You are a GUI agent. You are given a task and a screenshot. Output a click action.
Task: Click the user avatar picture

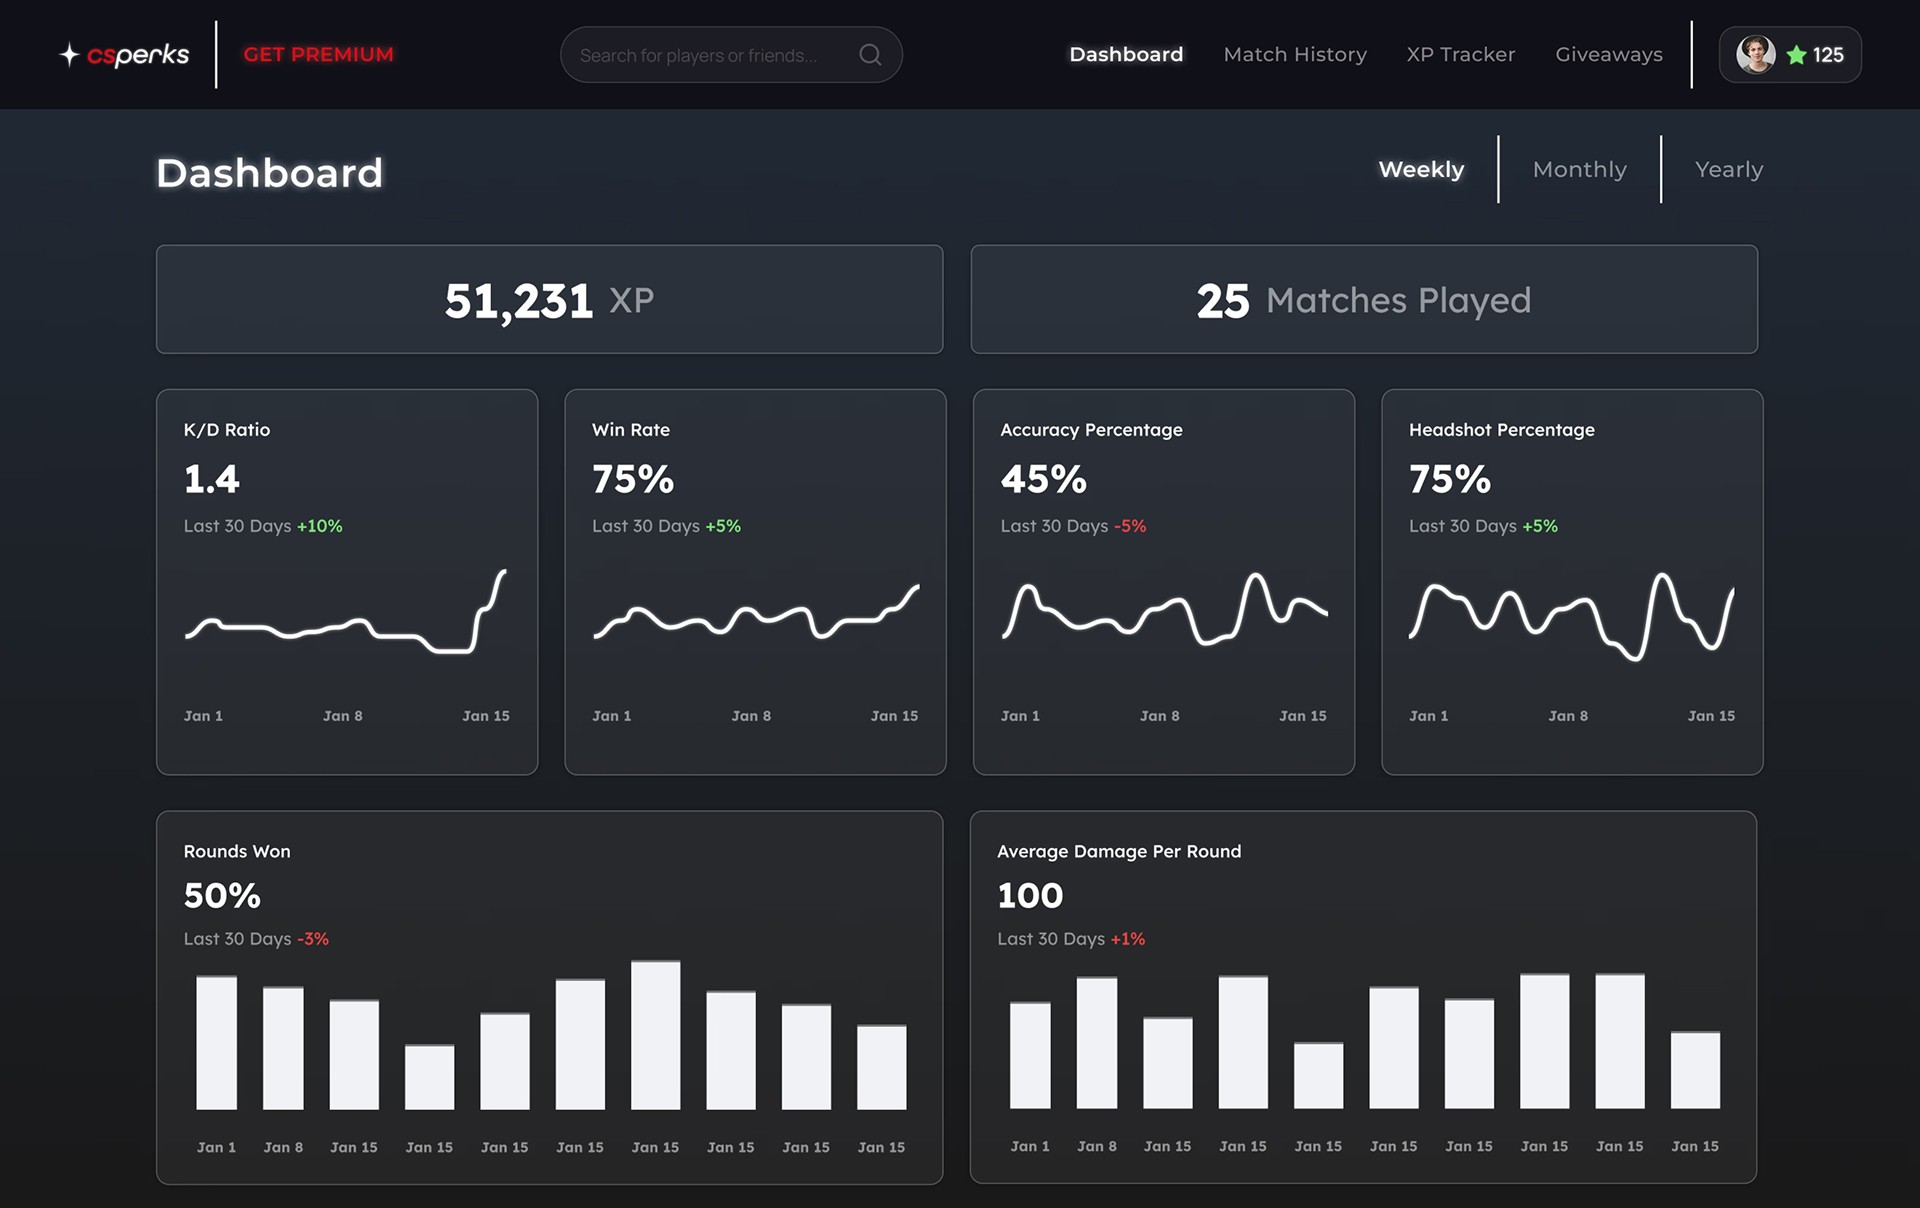(1755, 55)
